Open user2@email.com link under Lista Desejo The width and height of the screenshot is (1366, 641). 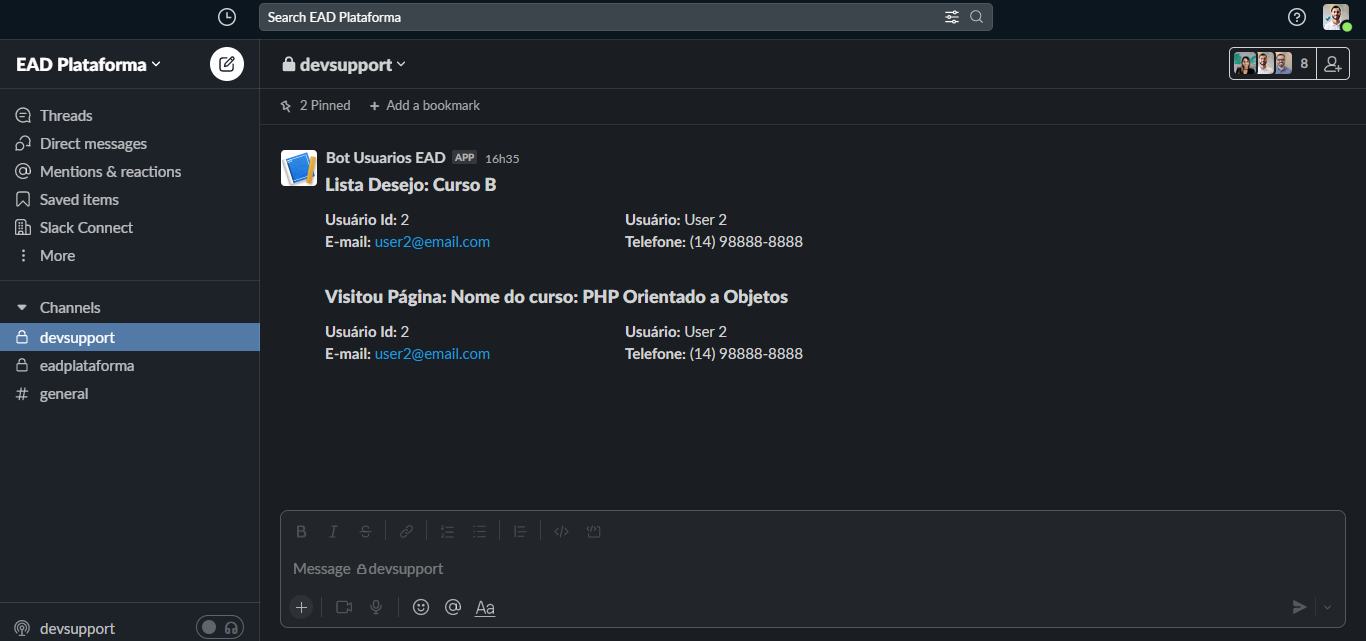click(x=432, y=242)
